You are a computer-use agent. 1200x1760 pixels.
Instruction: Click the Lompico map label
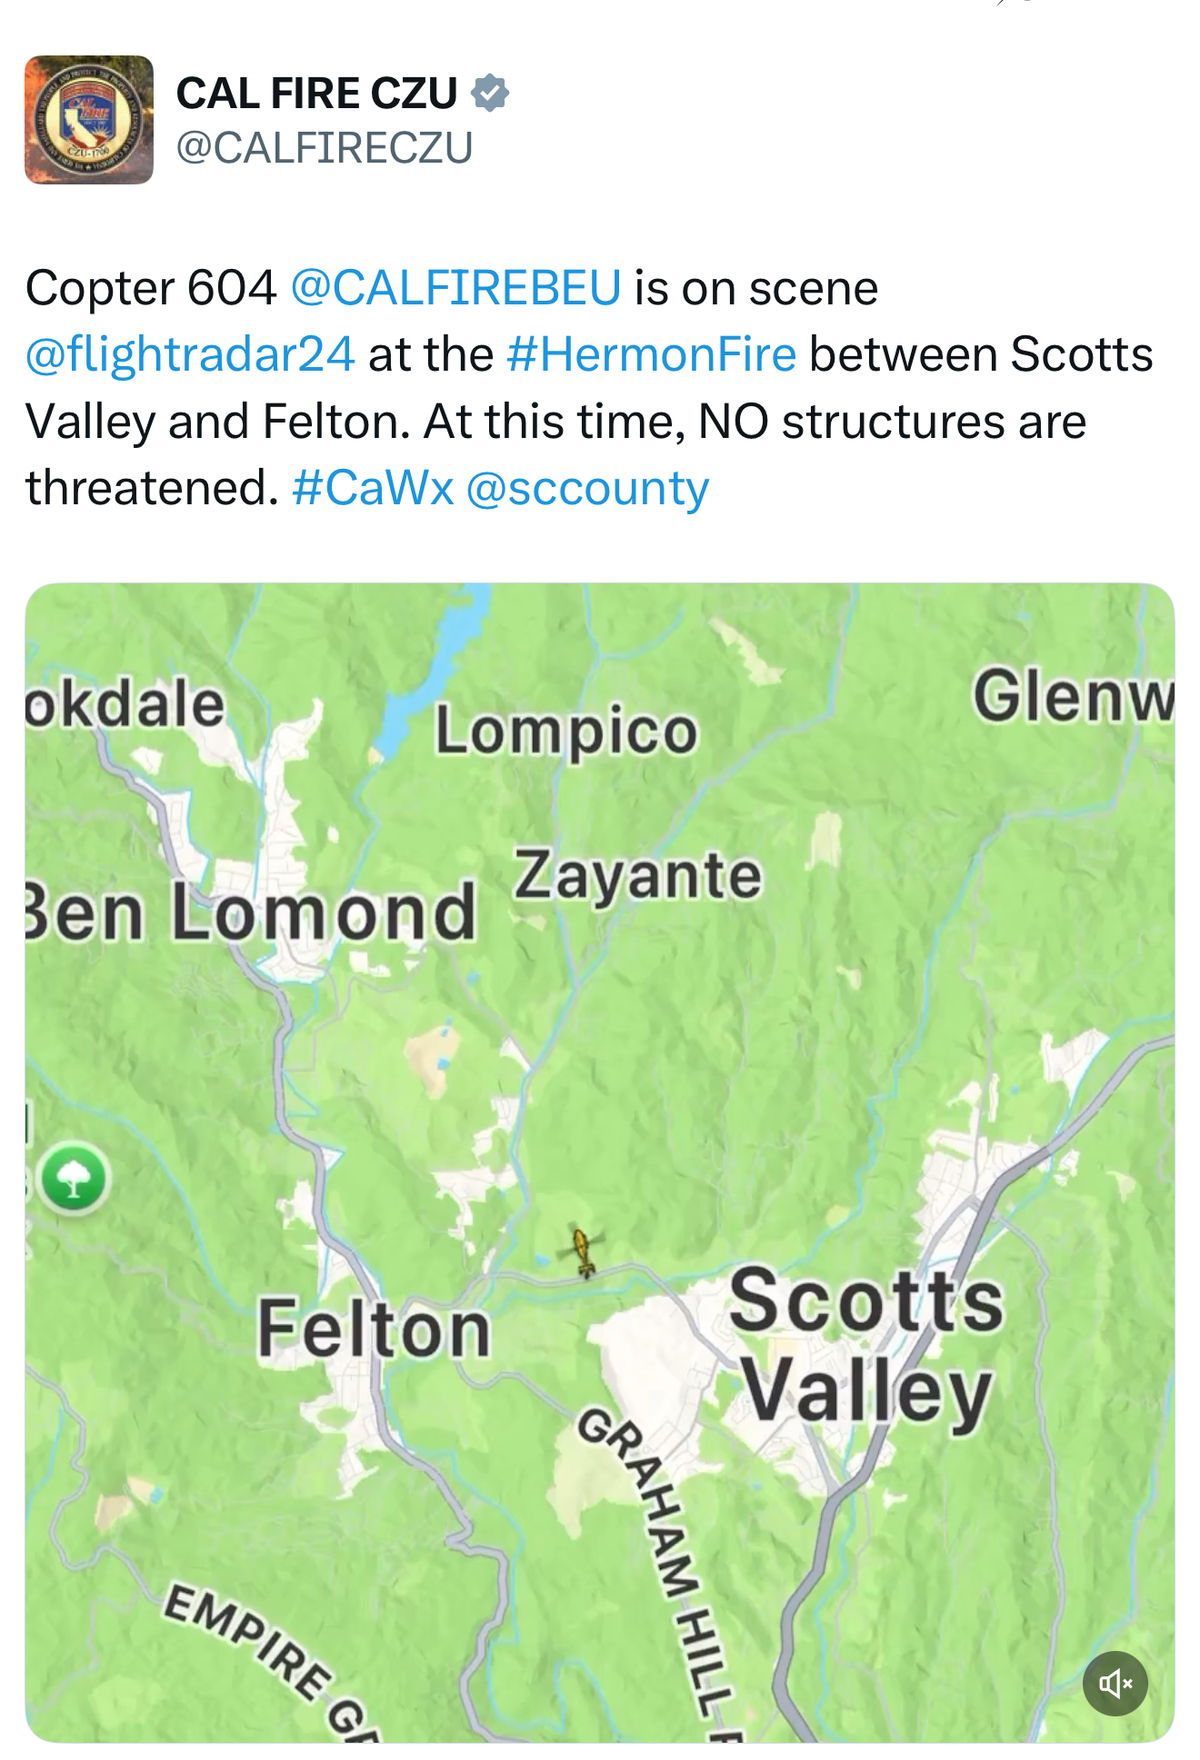click(x=566, y=732)
